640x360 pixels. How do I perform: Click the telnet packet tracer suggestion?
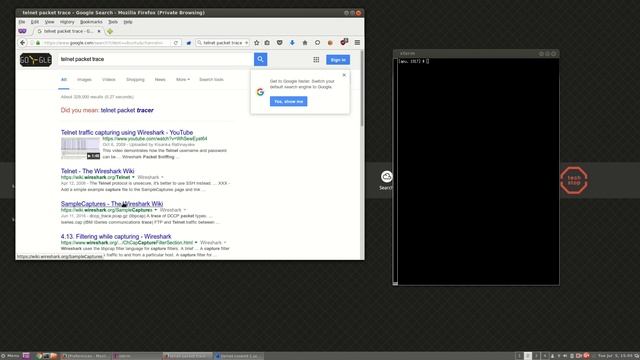pyautogui.click(x=127, y=110)
